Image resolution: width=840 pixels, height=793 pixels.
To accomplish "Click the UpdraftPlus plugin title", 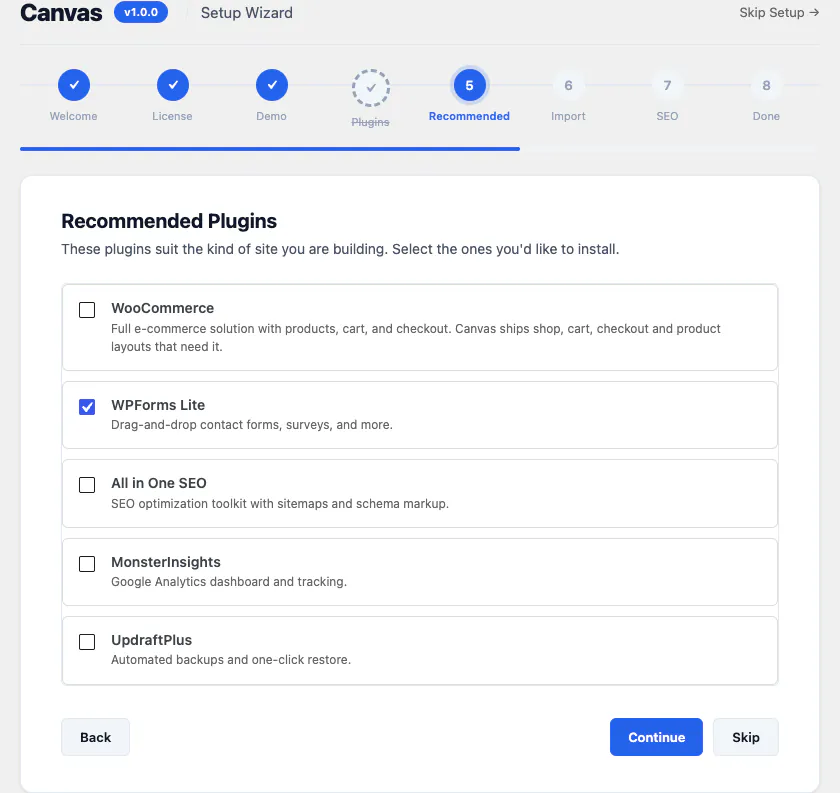I will [x=152, y=640].
